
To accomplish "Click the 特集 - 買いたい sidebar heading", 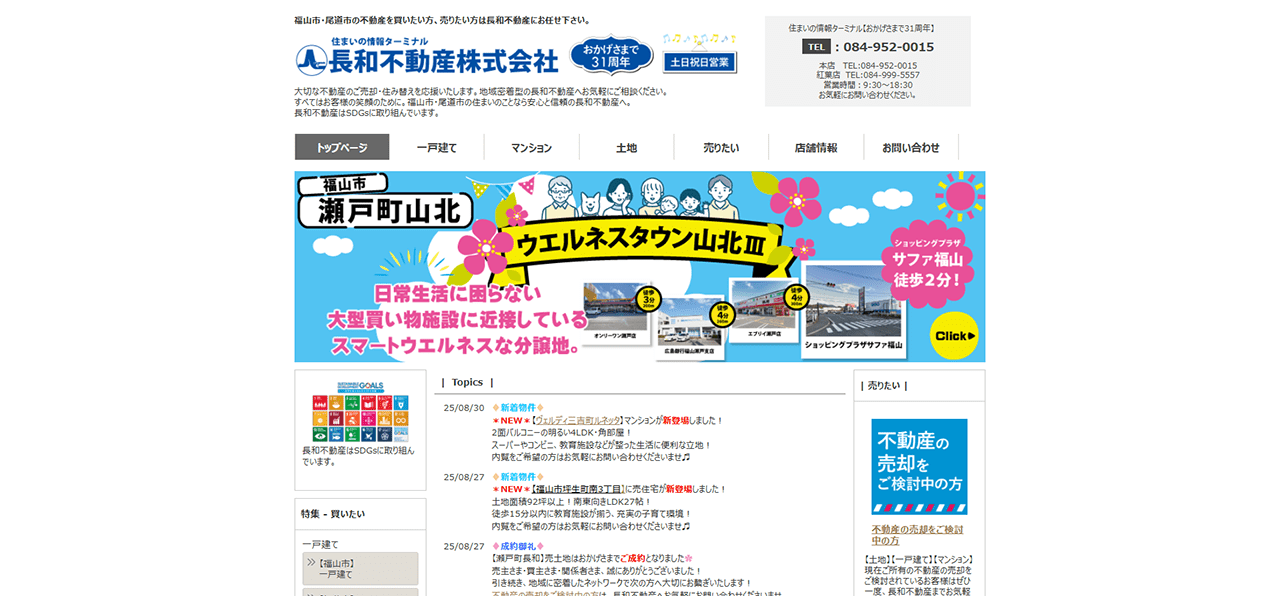I will pos(333,514).
